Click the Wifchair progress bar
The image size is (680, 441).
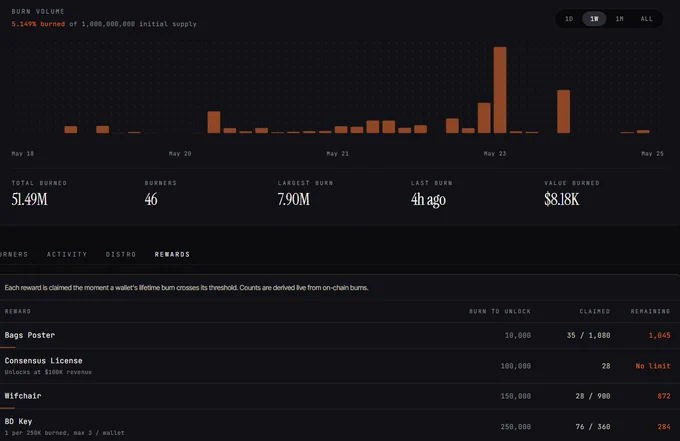pyautogui.click(x=7, y=408)
